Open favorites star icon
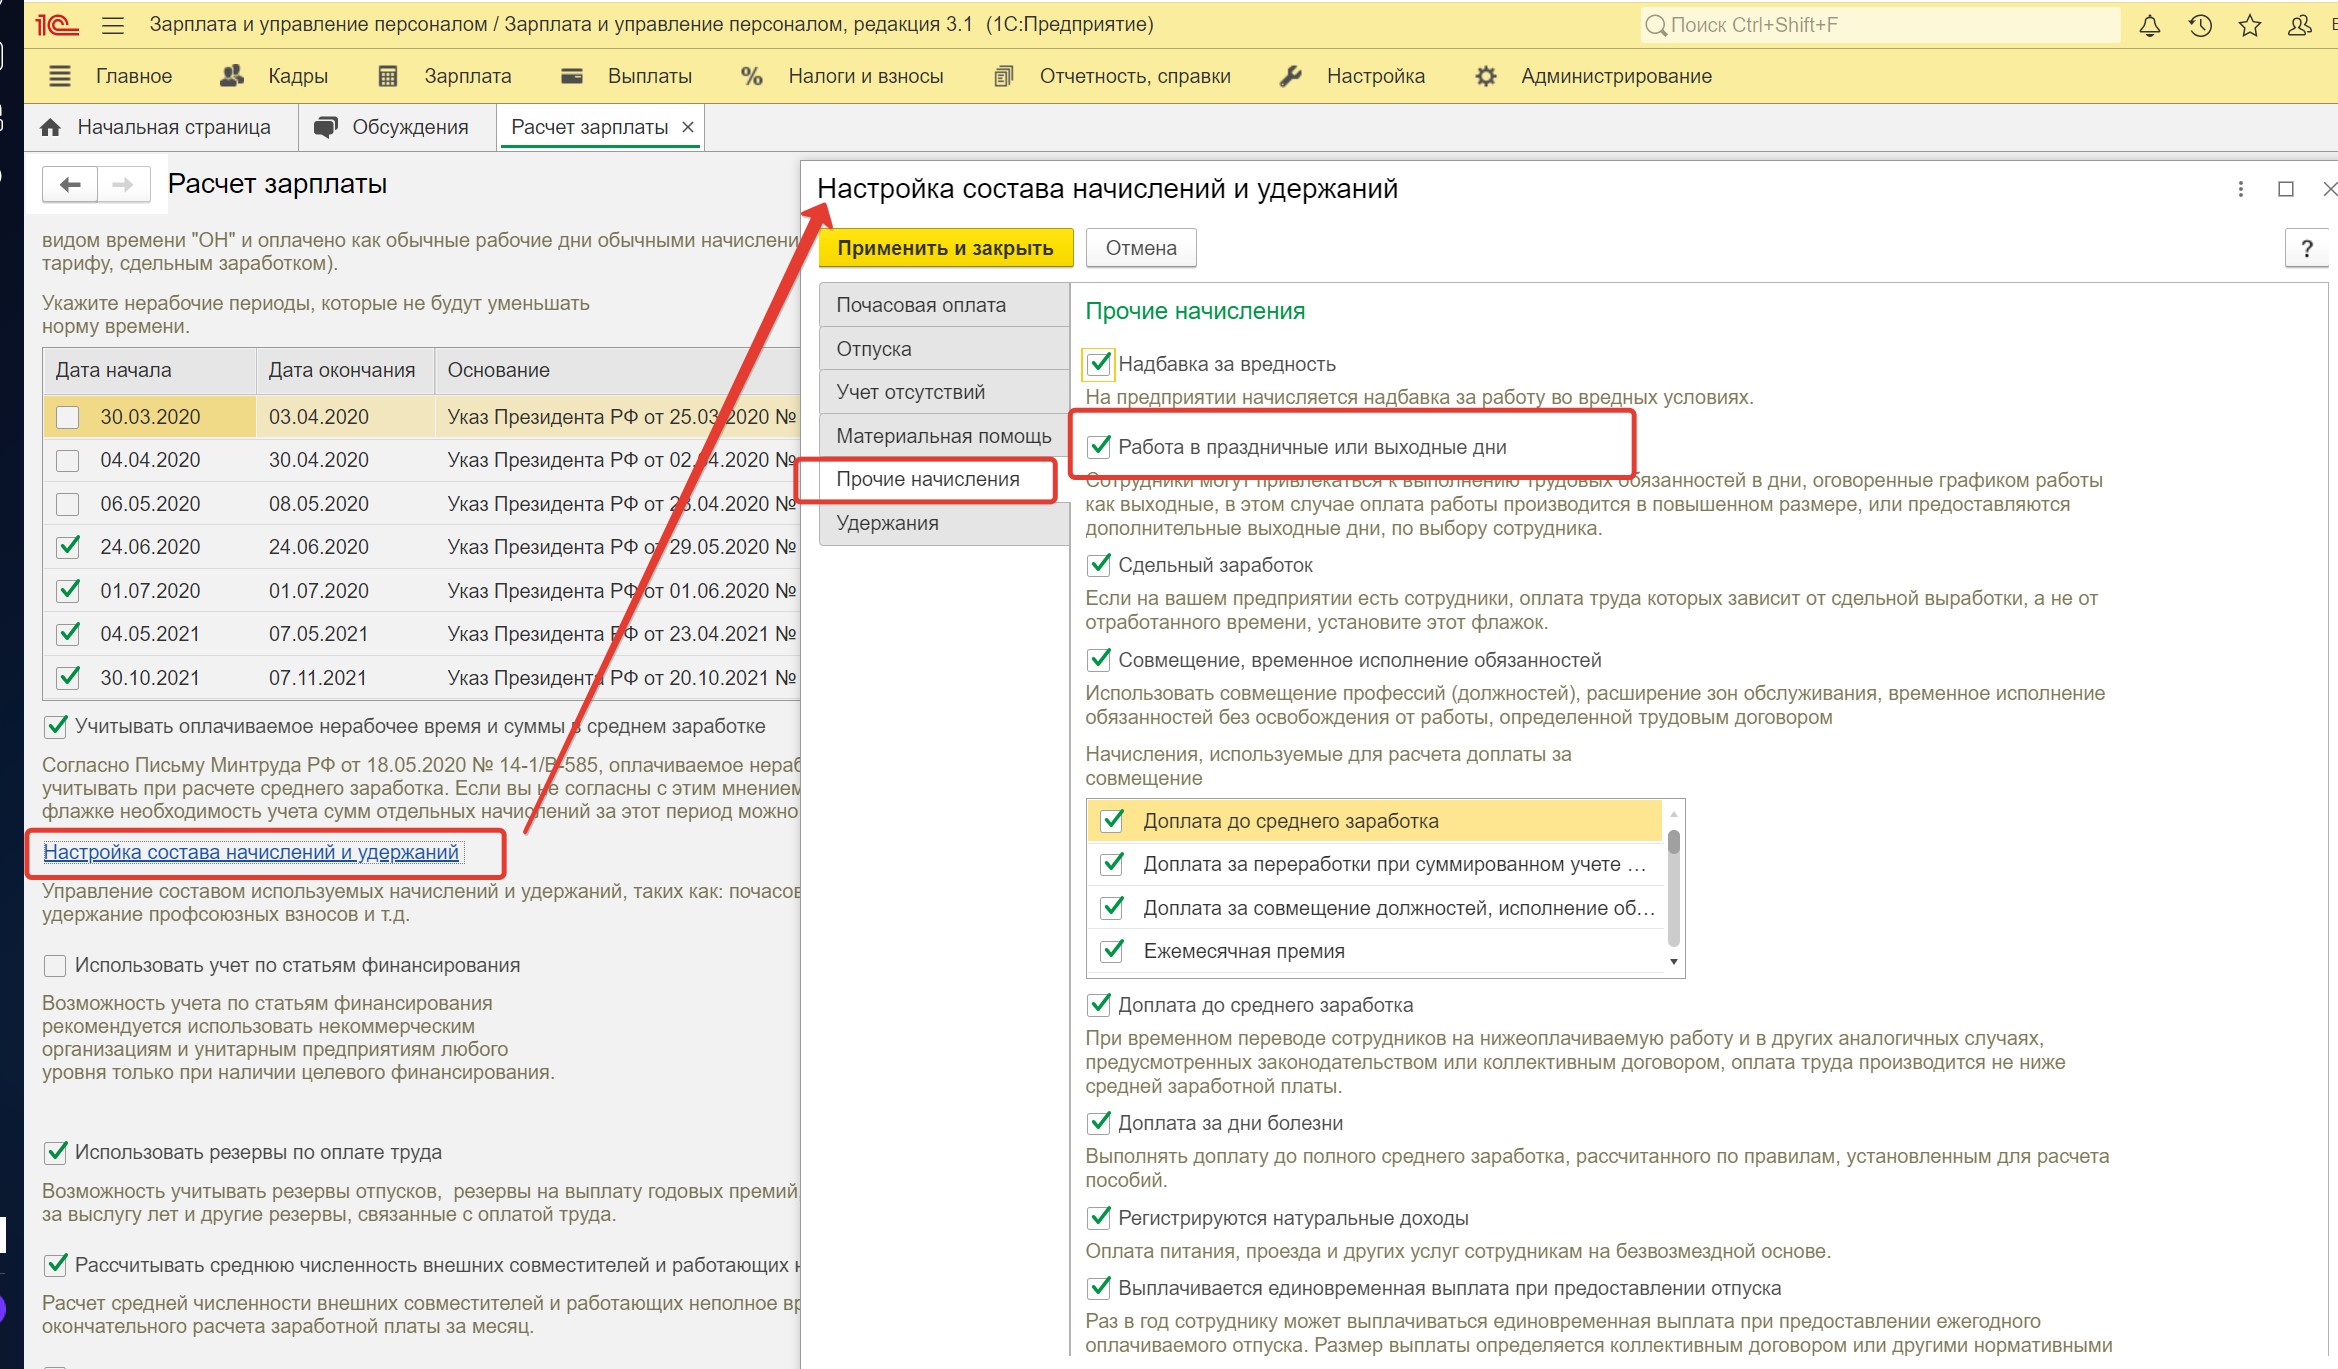The image size is (2338, 1369). tap(2249, 26)
